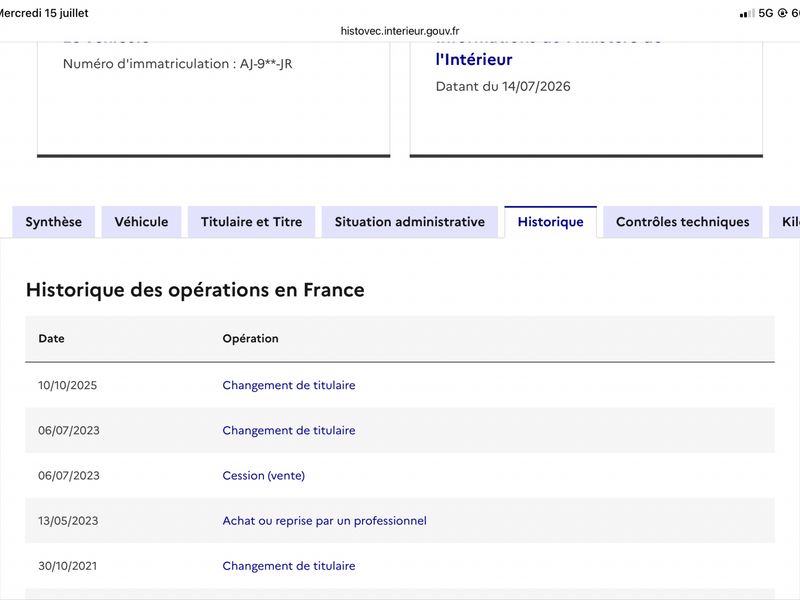800x600 pixels.
Task: Open Changement de titulaire dated 30/10/2021
Action: (289, 566)
